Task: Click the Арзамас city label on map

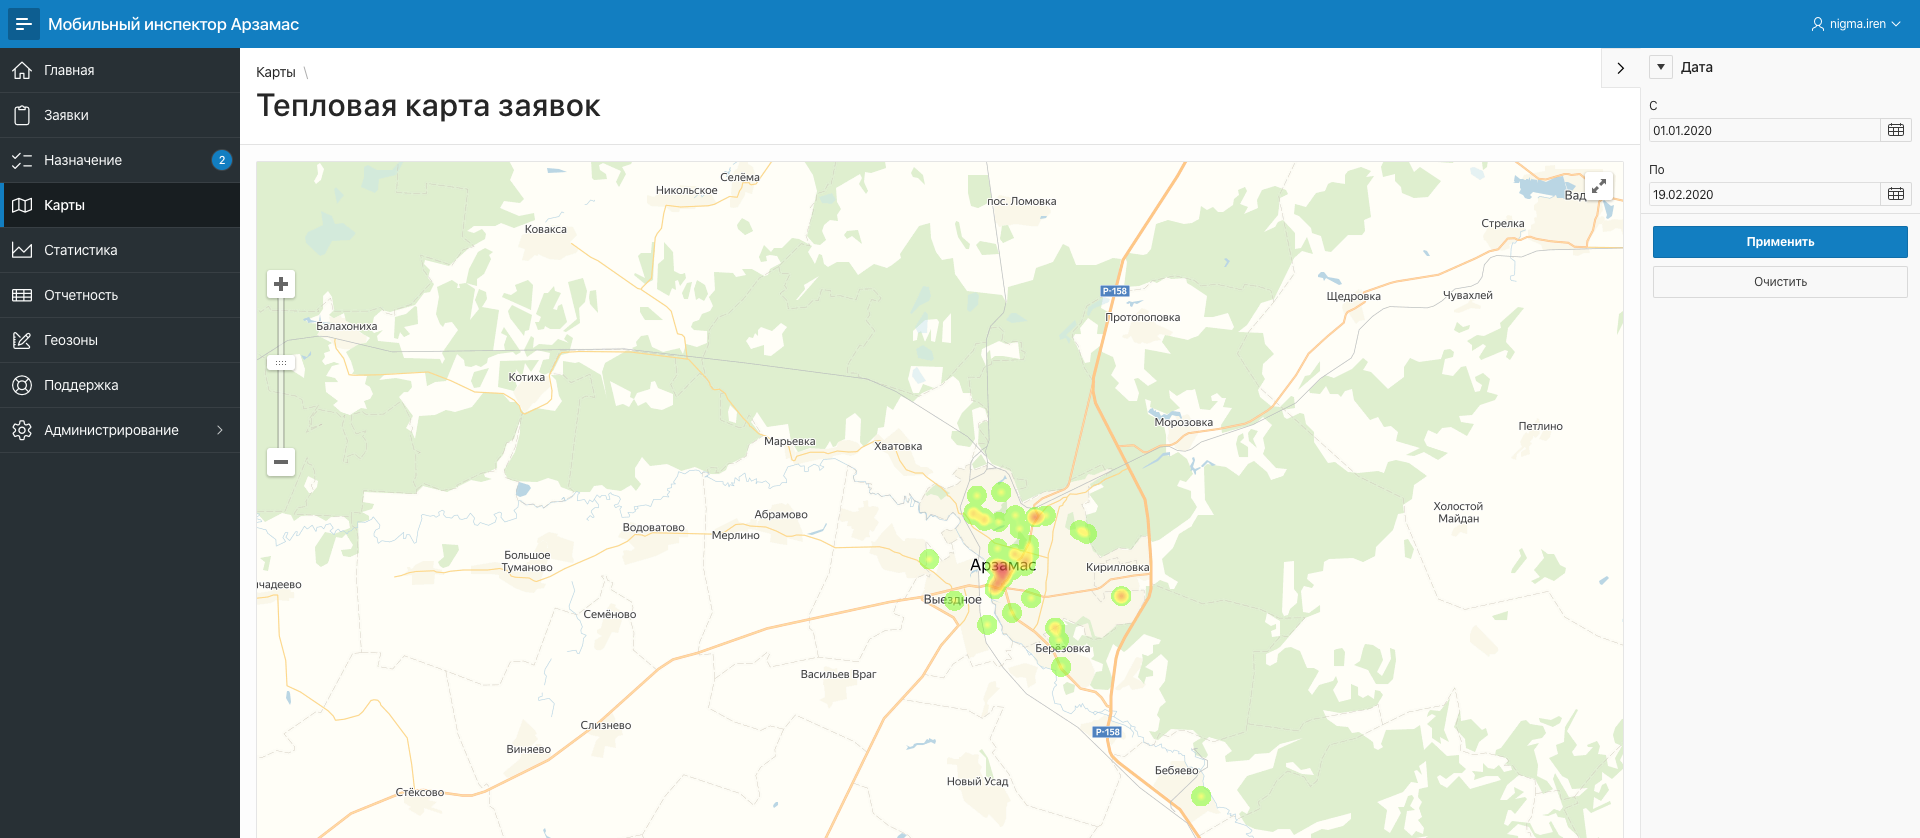Action: (x=1003, y=565)
